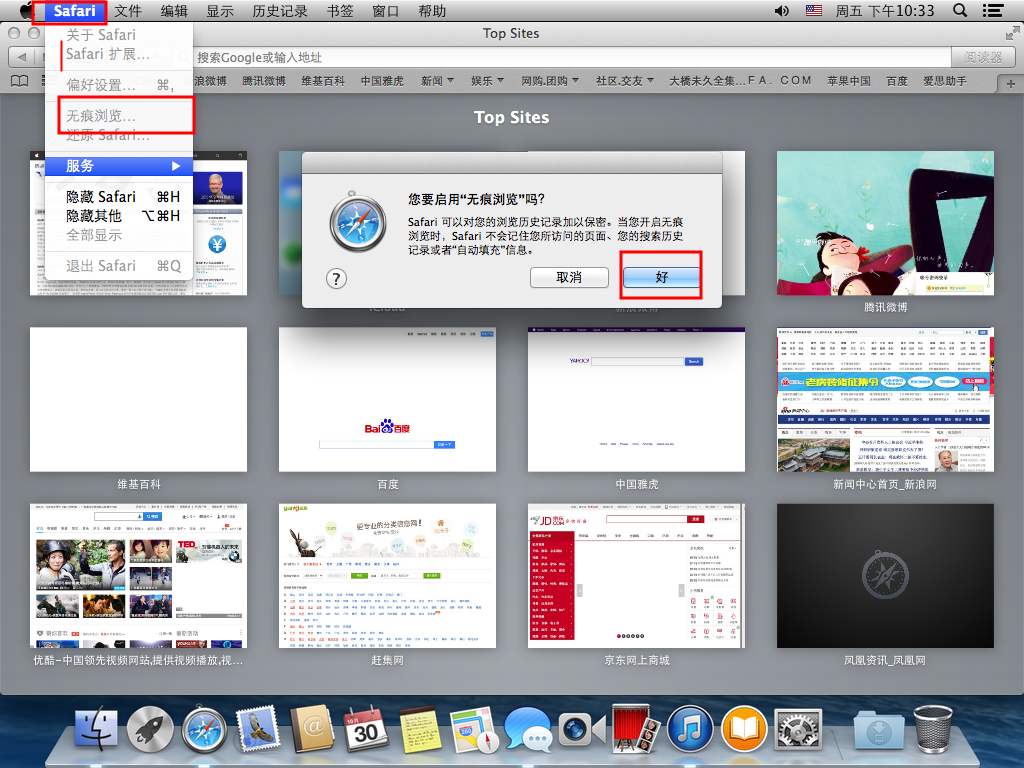
Task: Open Launchpad rocket icon in Dock
Action: (150, 729)
